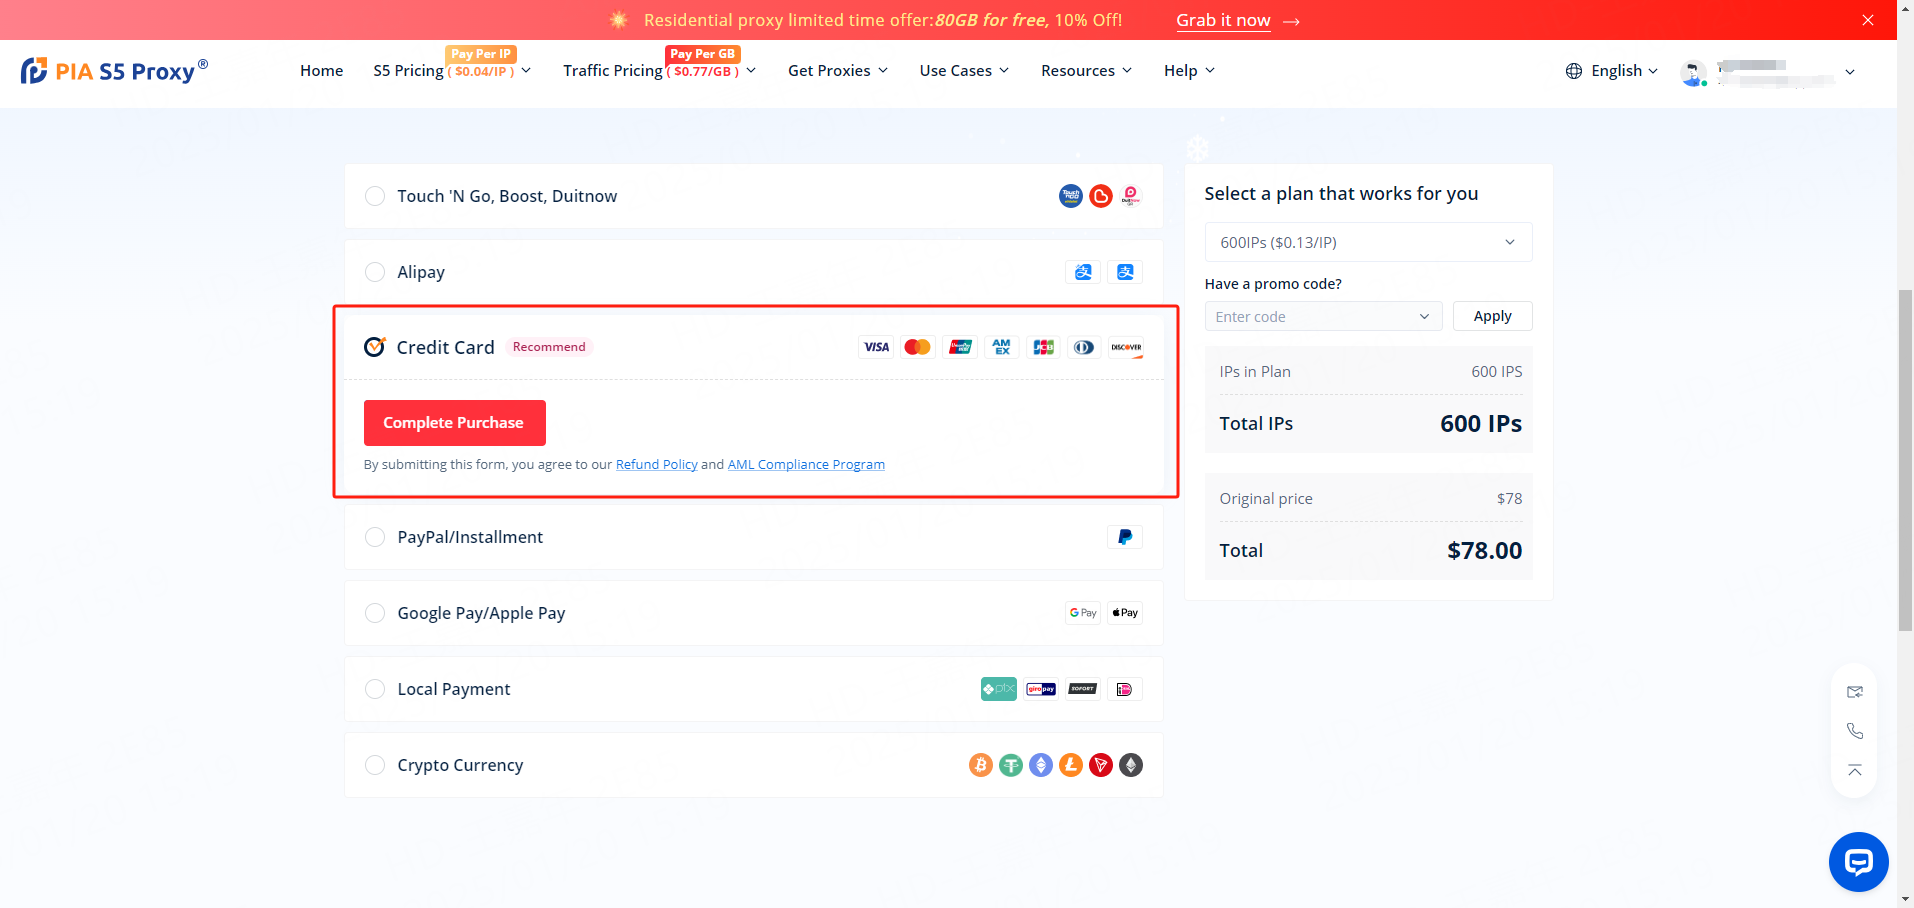The width and height of the screenshot is (1914, 908).
Task: Choose Crypto Currency payment method
Action: coord(375,765)
